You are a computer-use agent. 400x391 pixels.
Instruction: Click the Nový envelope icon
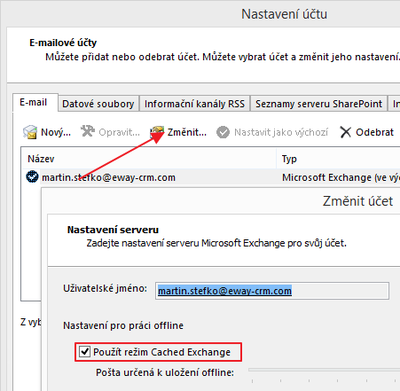point(30,132)
